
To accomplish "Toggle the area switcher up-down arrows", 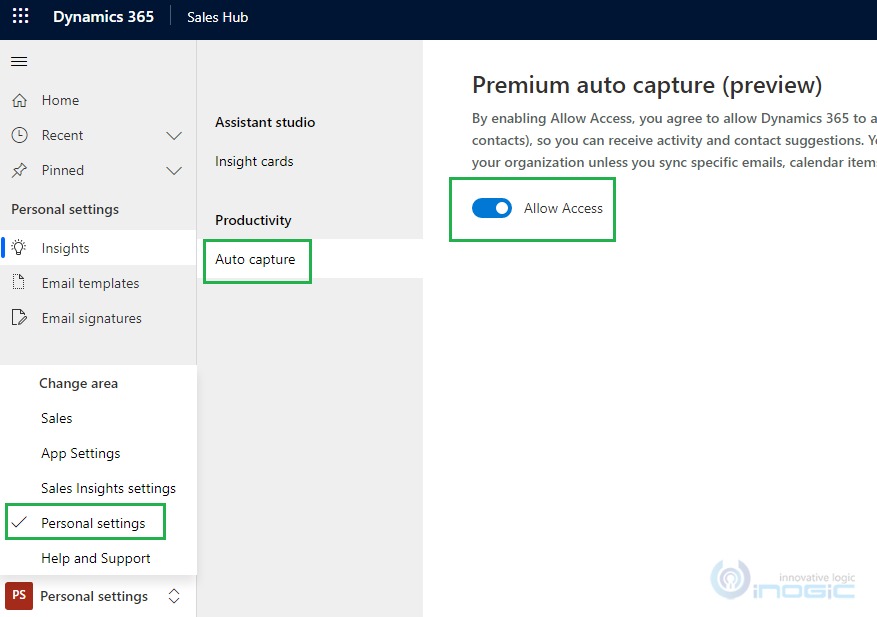I will click(174, 596).
